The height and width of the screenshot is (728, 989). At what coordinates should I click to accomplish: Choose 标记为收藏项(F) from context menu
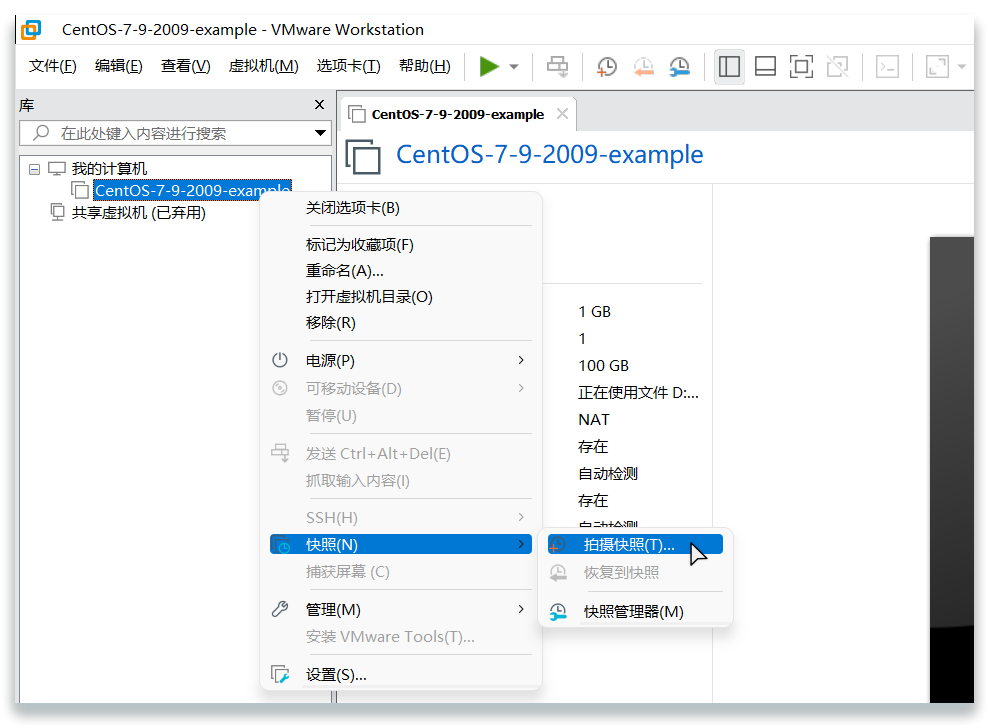click(x=401, y=245)
